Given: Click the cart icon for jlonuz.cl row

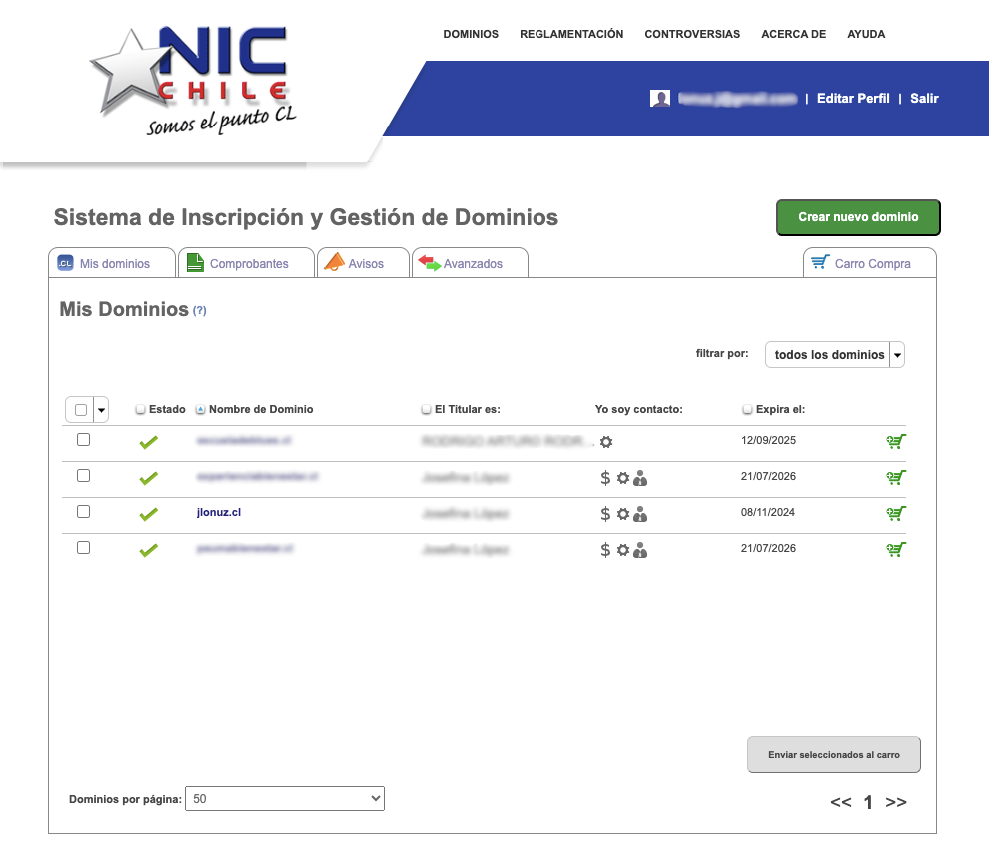Looking at the screenshot, I should 895,514.
